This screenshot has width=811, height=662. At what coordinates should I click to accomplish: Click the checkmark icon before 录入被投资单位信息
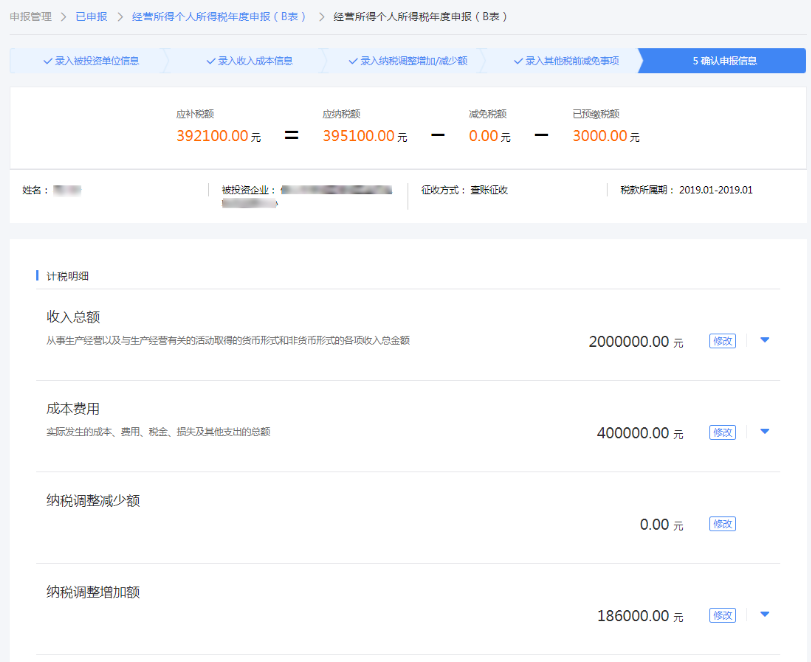pyautogui.click(x=48, y=61)
